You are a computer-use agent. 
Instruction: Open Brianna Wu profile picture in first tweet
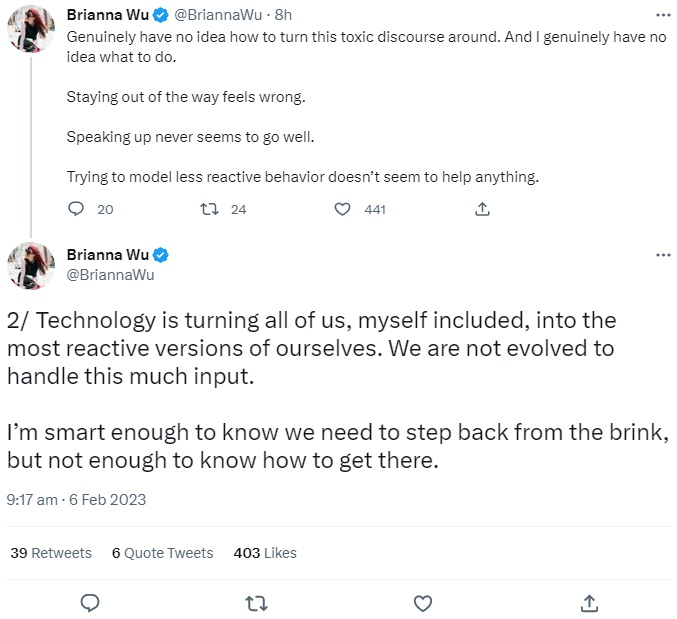[x=31, y=28]
